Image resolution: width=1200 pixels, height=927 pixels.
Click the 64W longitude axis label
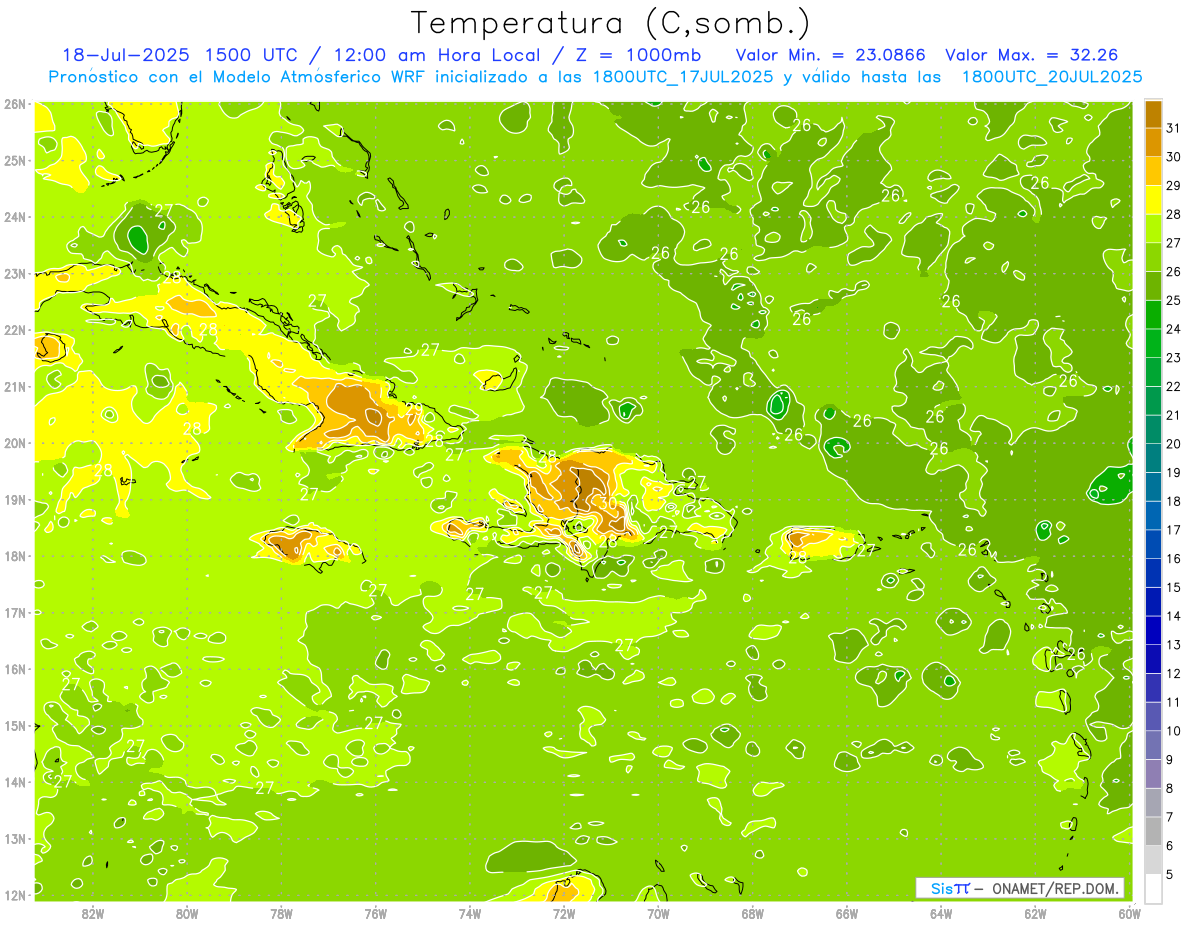coord(941,913)
